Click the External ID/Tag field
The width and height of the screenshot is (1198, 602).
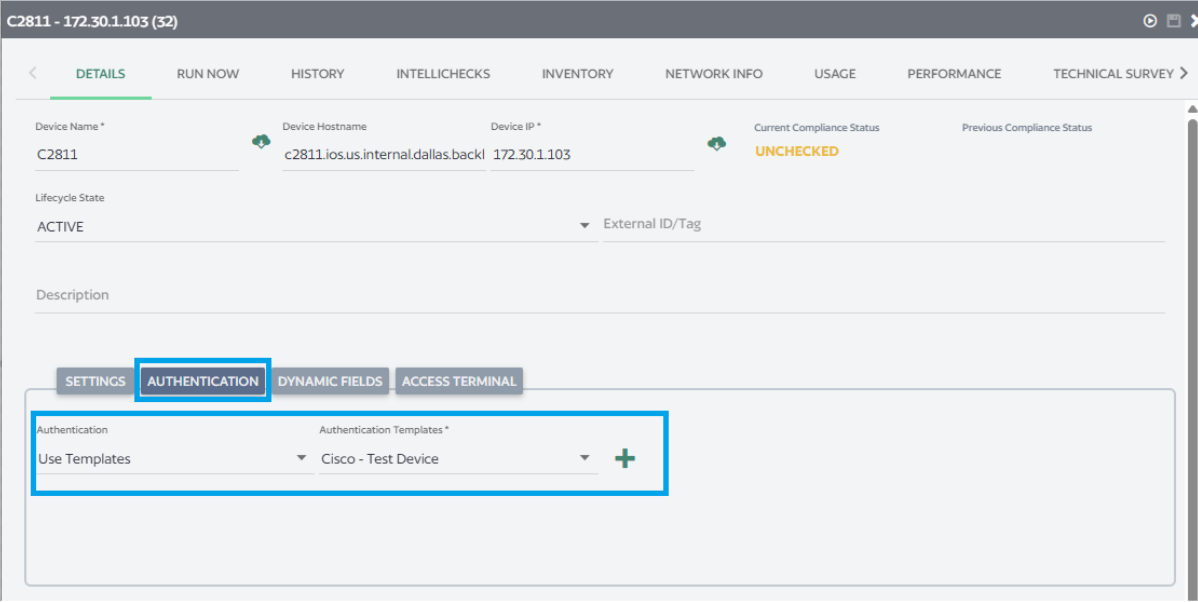[x=882, y=225]
